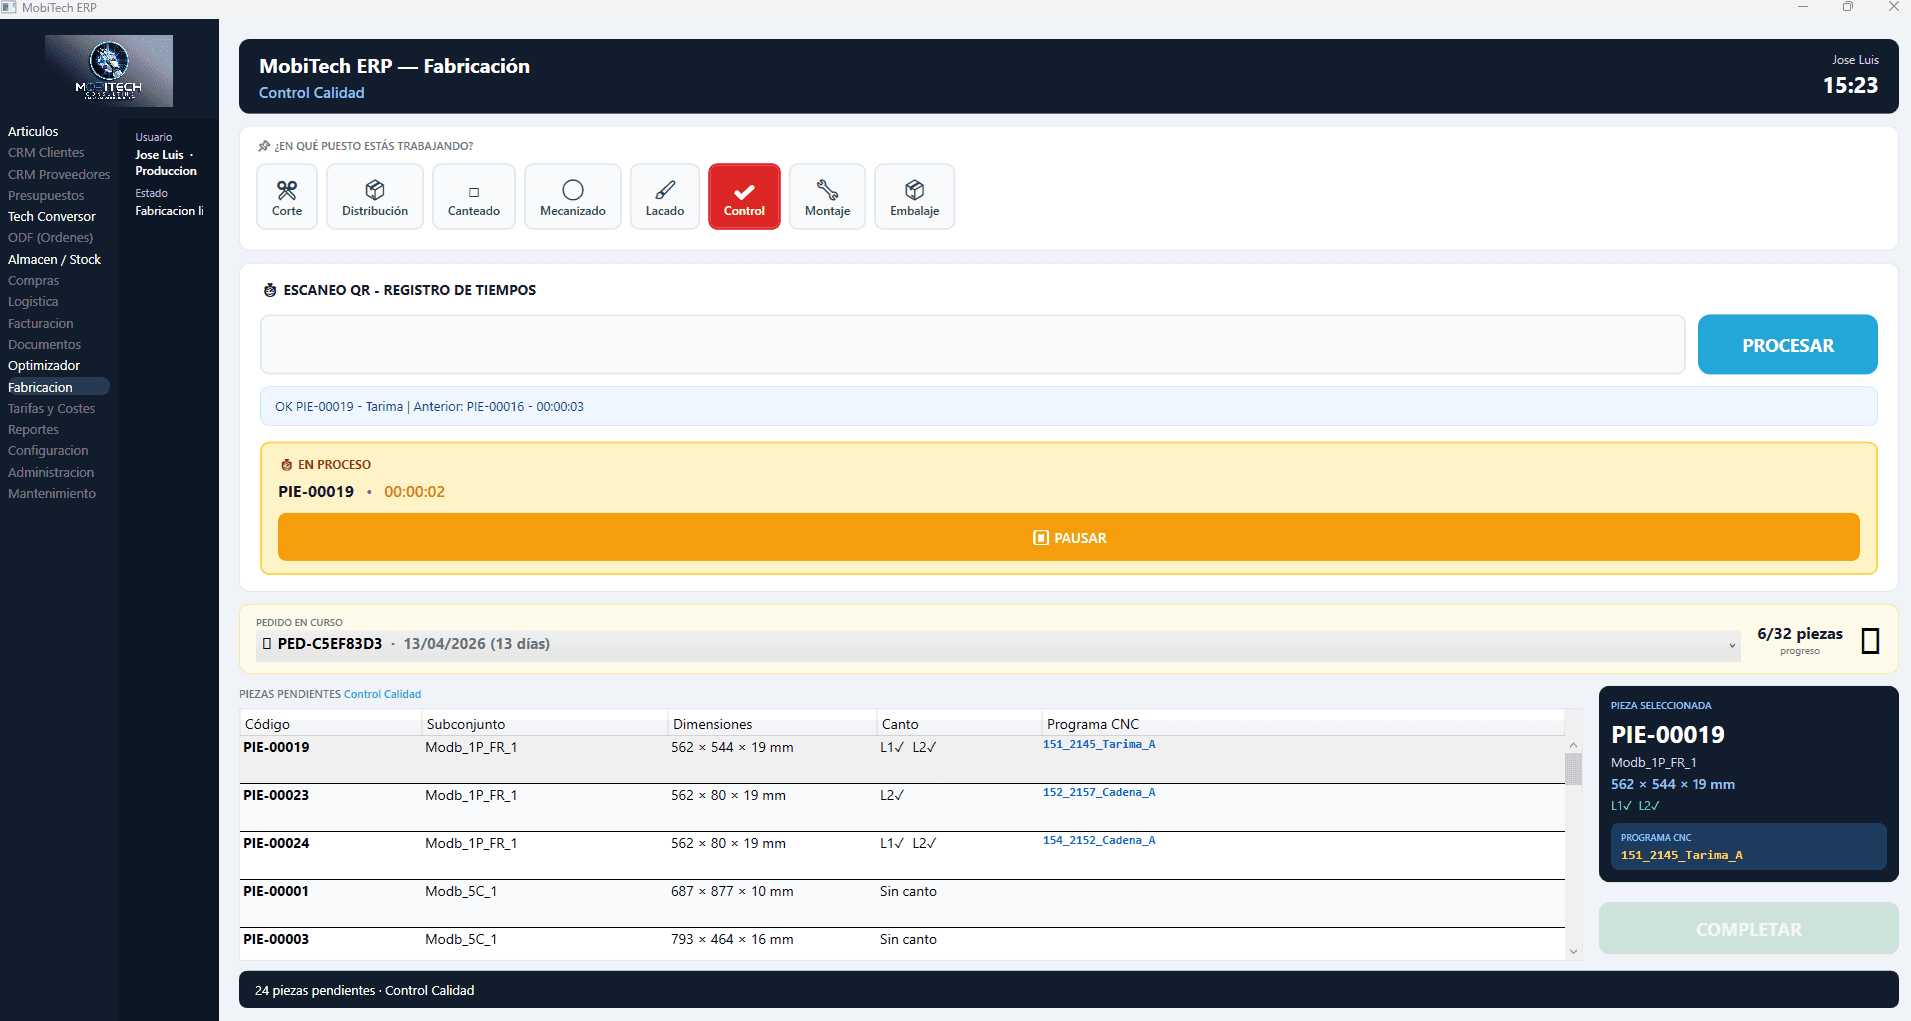Open Almacen / Stock in sidebar menu
The height and width of the screenshot is (1021, 1911).
pos(54,259)
